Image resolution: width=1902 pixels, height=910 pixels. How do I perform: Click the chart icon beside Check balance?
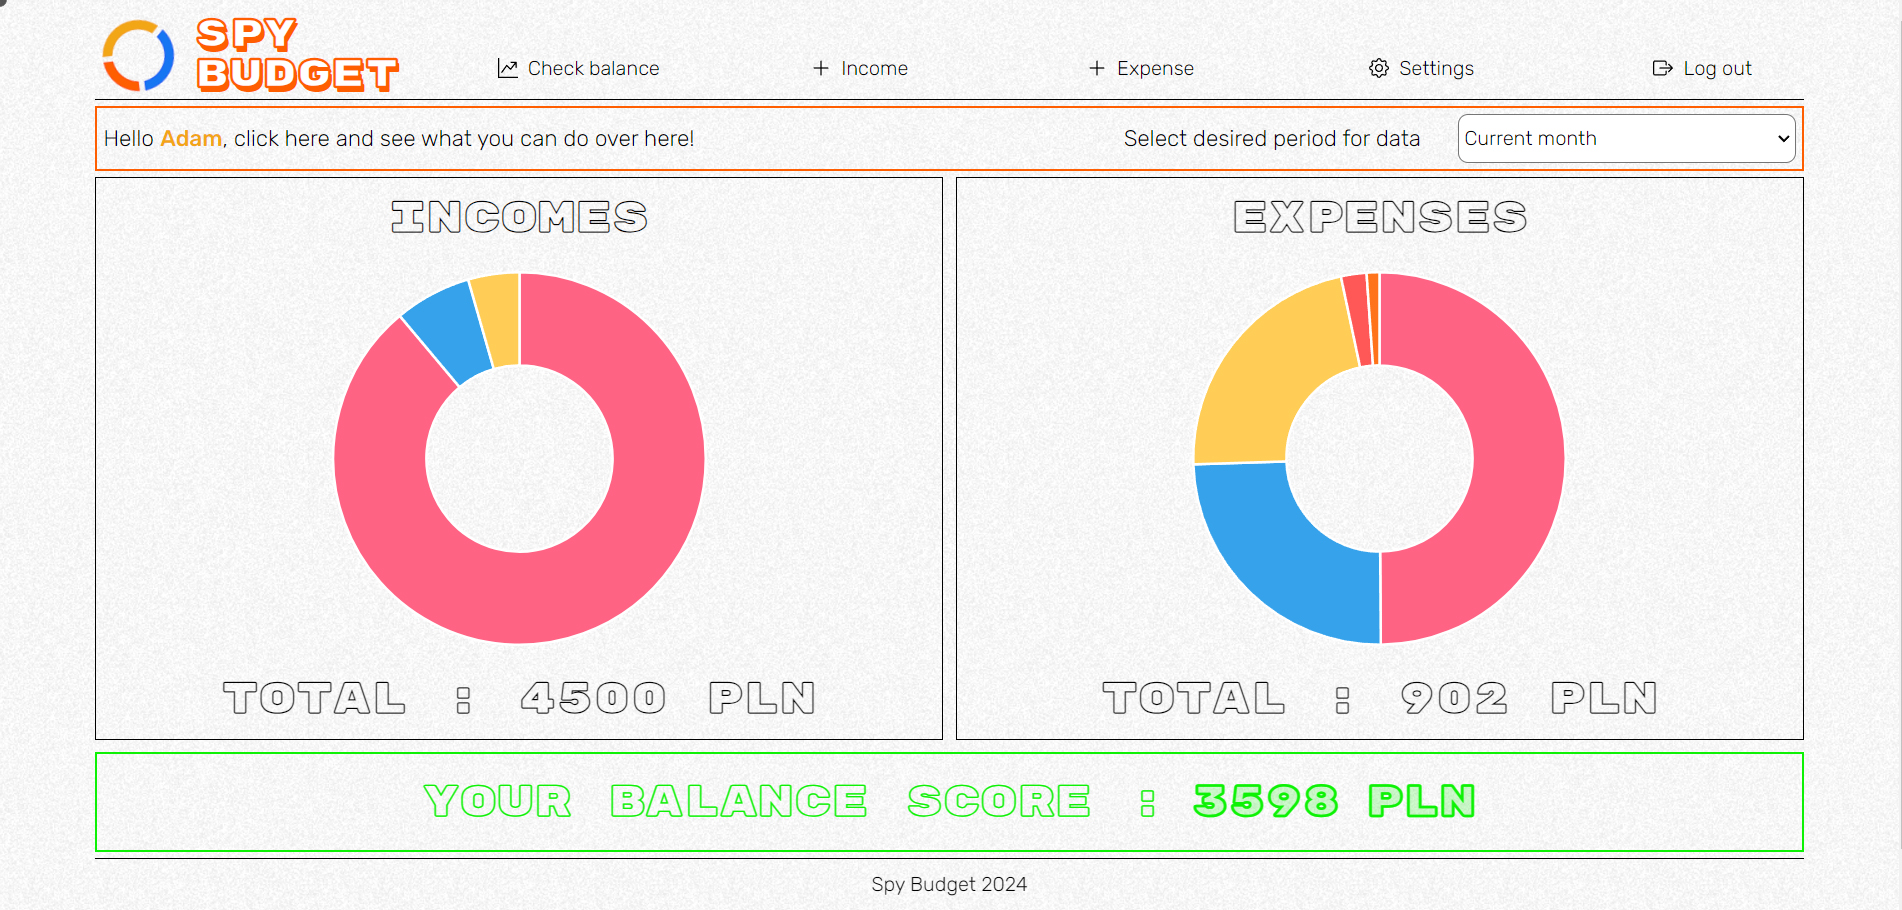coord(508,68)
